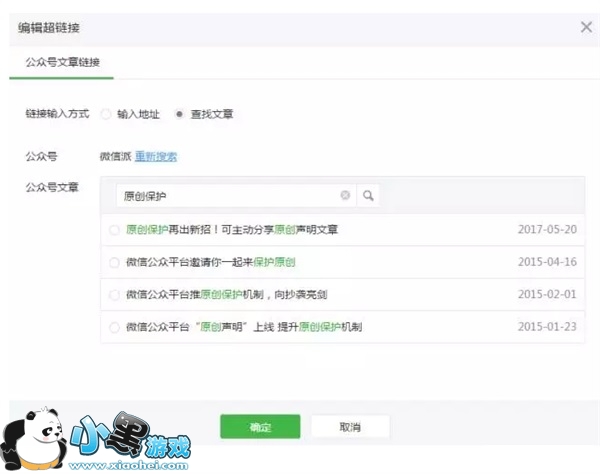This screenshot has height=474, width=600.
Task: Select the 输入地址 radio option
Action: [x=106, y=114]
